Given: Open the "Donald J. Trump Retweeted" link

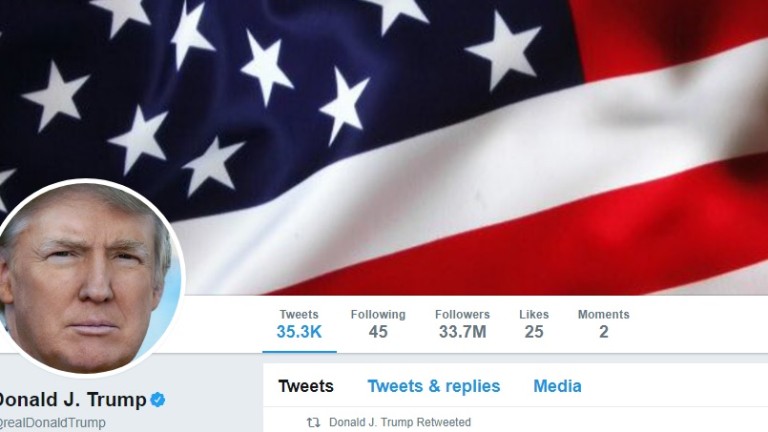Looking at the screenshot, I should 400,422.
